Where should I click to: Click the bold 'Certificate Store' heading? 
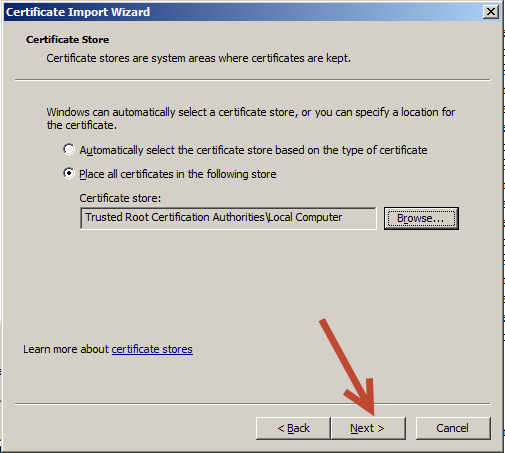click(x=68, y=40)
